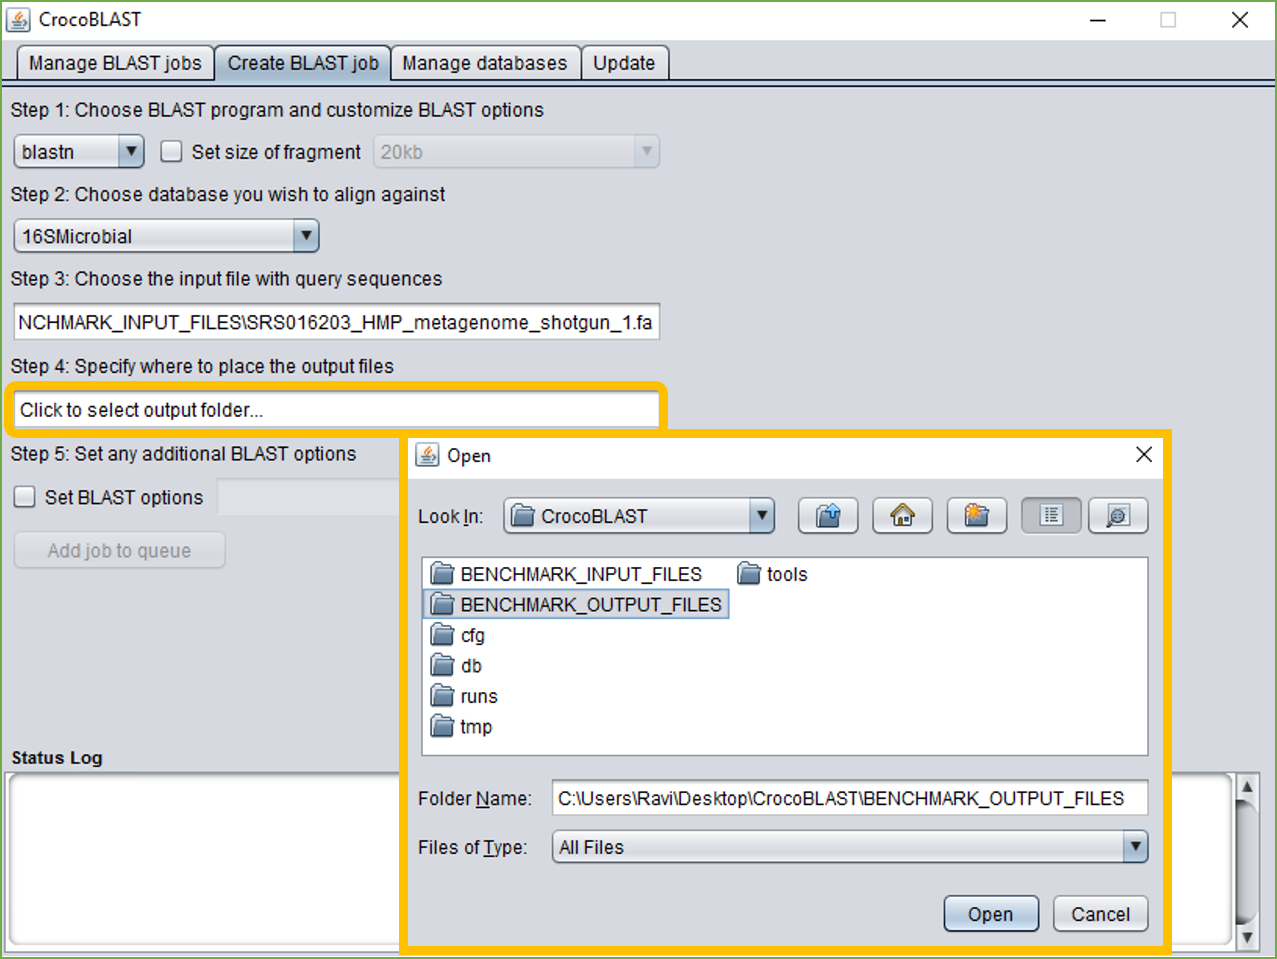Switch to Manage databases tab

point(485,63)
